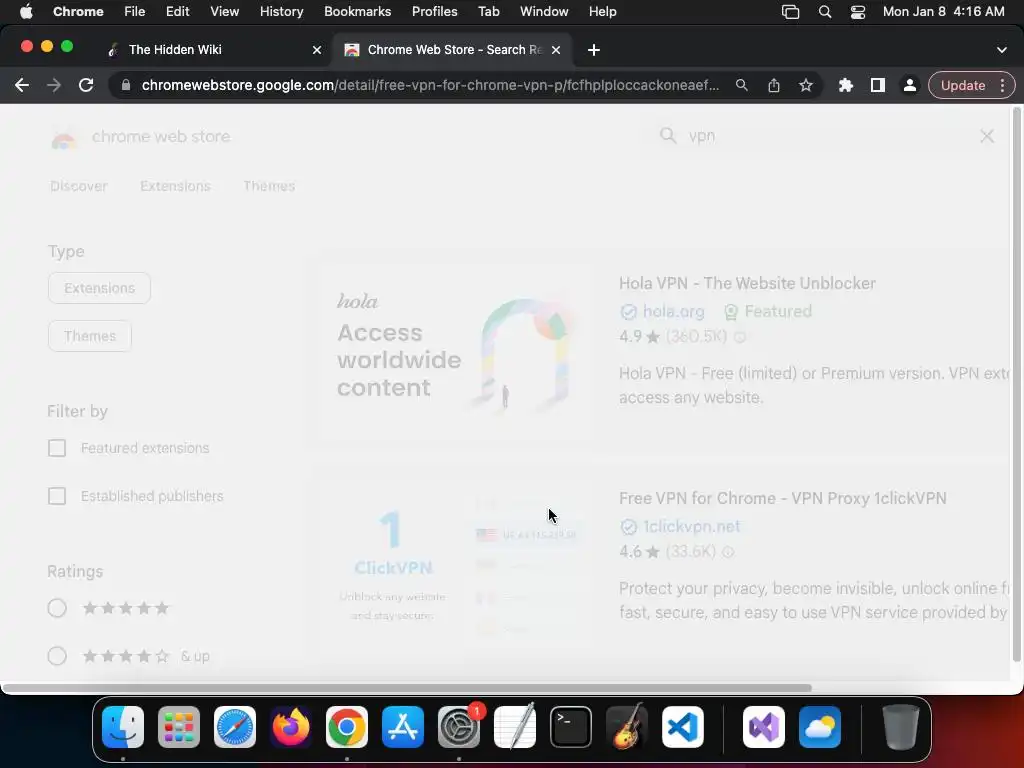Open Free VPN for Chrome 1clickVPN
Image resolution: width=1024 pixels, height=768 pixels.
point(782,498)
